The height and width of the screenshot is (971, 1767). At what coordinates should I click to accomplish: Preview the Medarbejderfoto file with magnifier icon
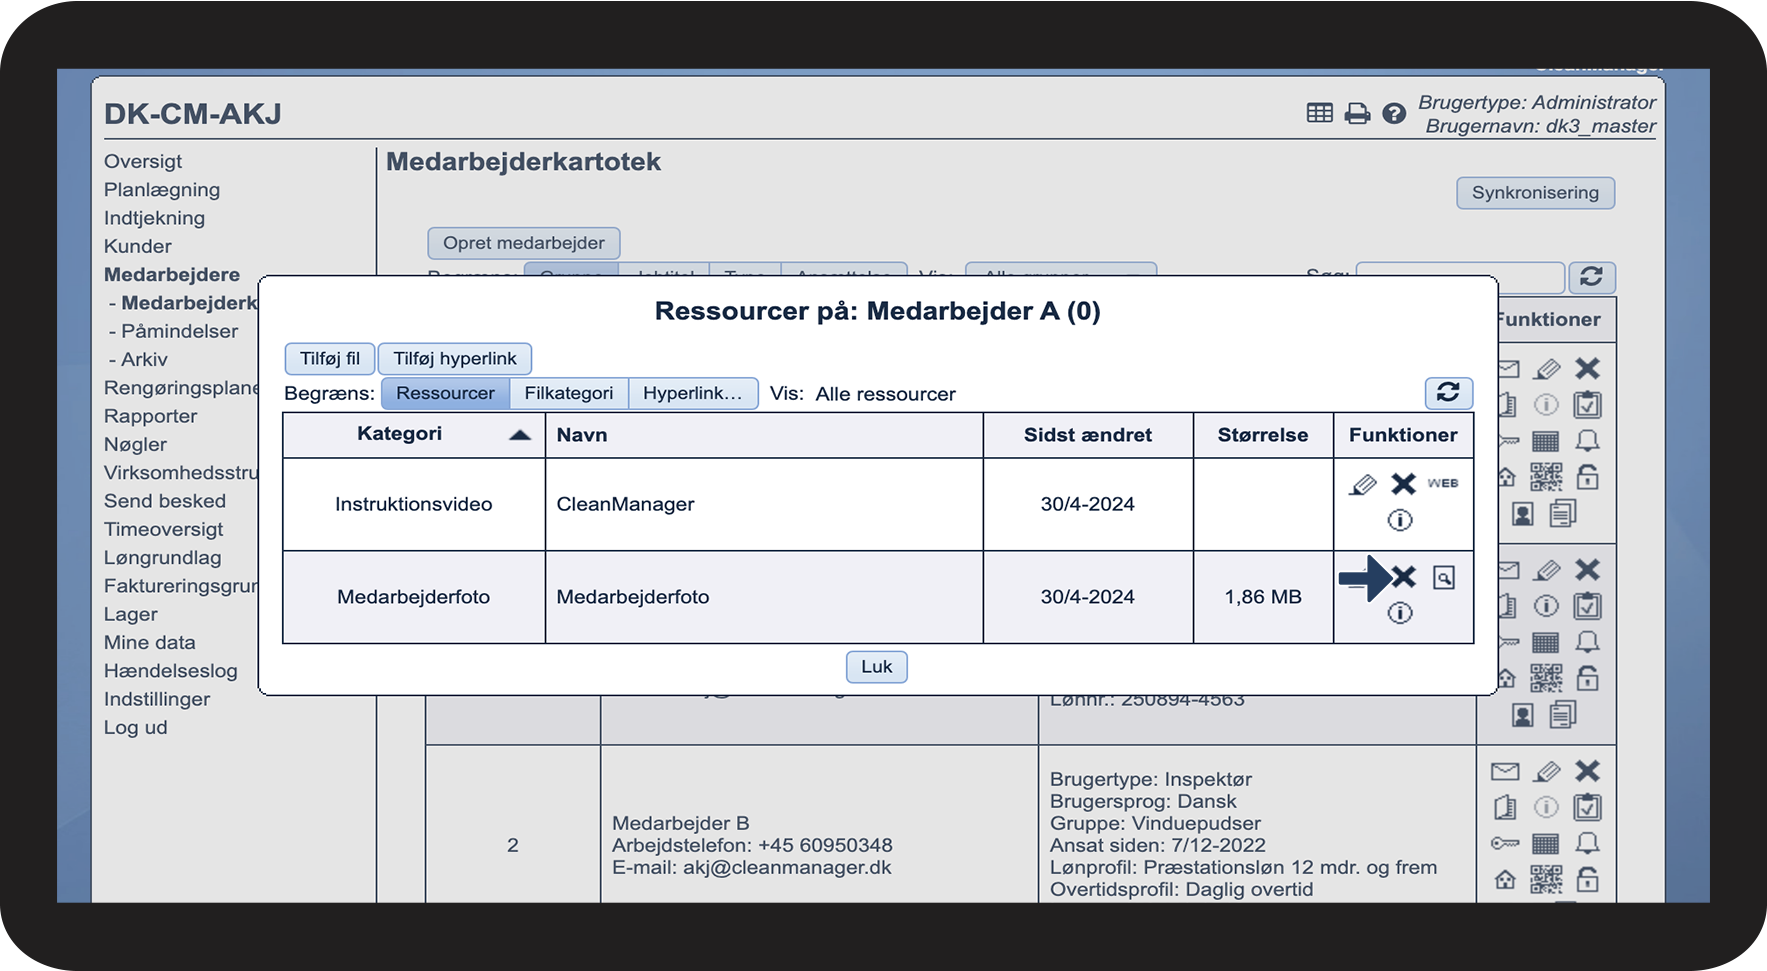coord(1443,577)
